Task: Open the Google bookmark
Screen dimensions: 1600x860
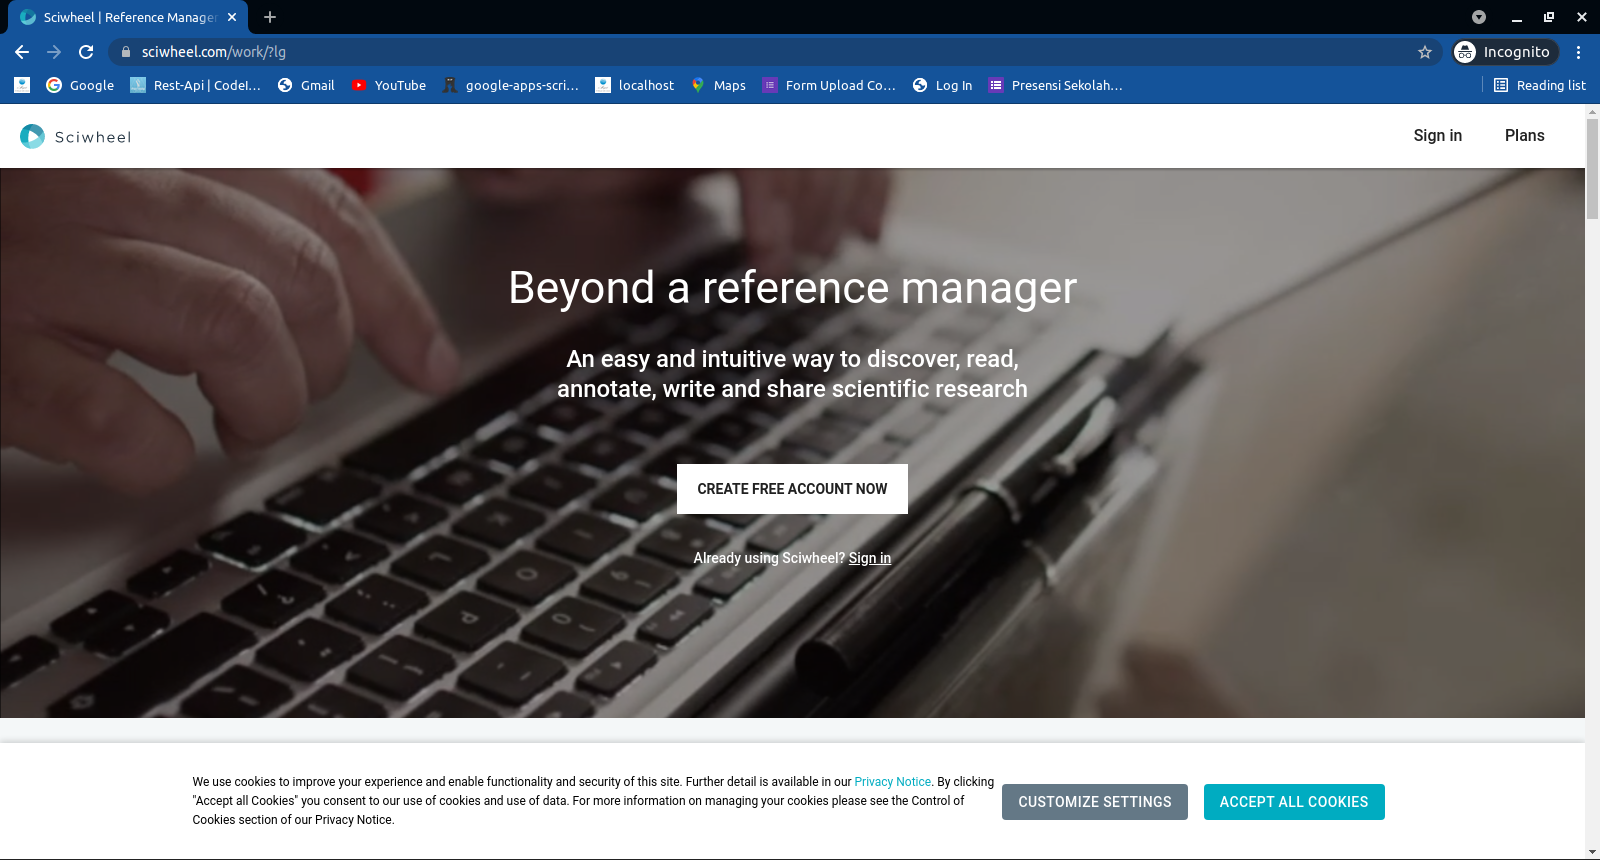Action: click(80, 85)
